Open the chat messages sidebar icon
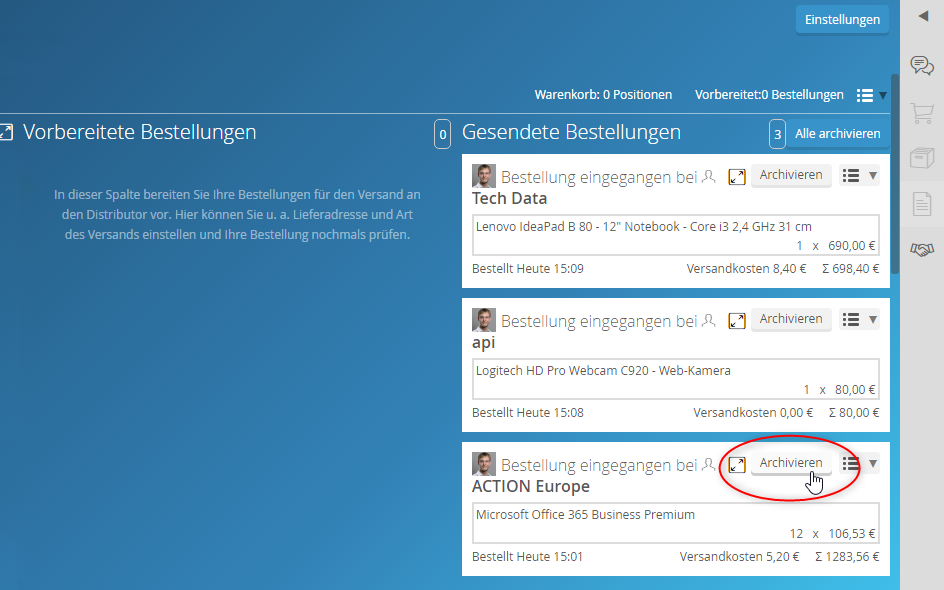Screen dimensions: 944x590 pos(922,65)
